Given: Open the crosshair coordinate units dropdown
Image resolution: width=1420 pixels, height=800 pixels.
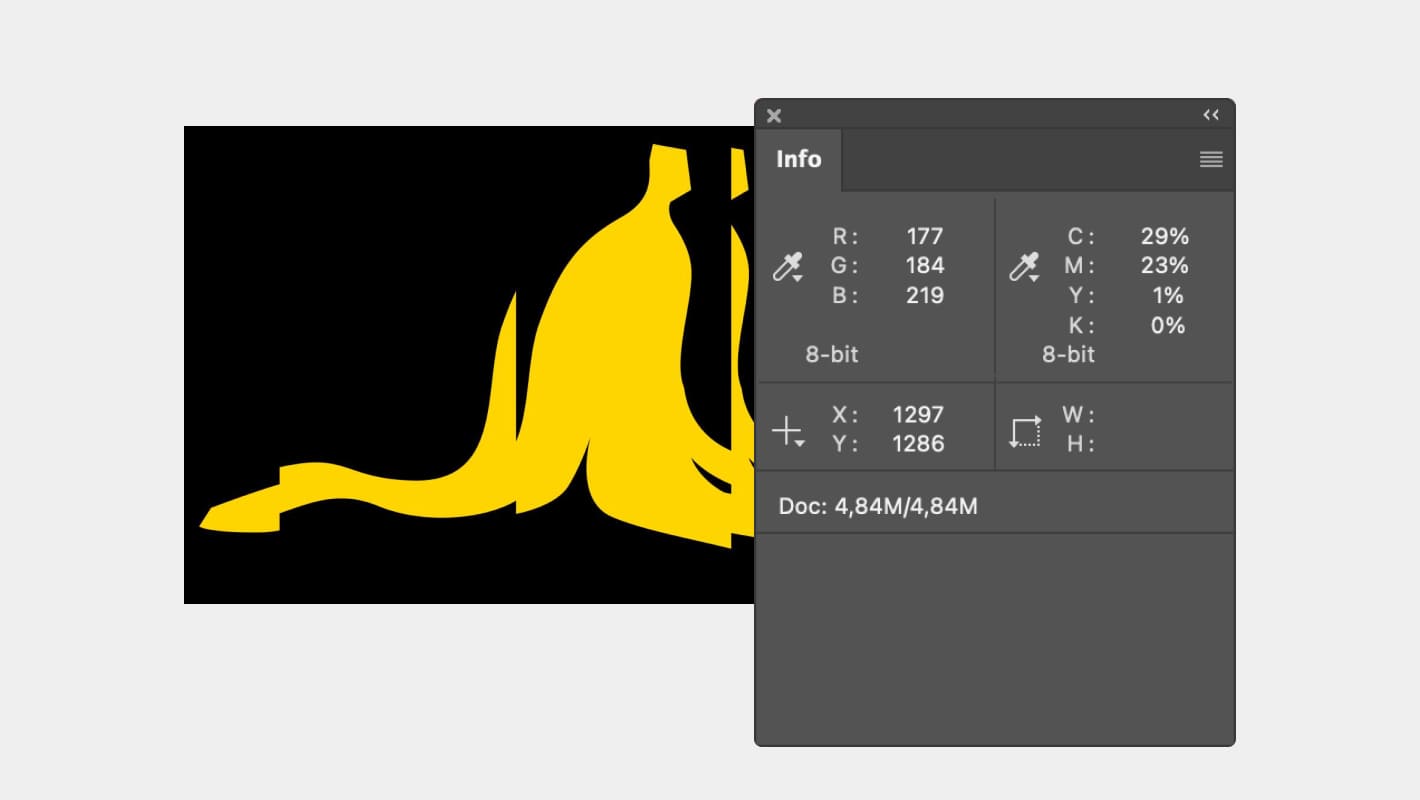Looking at the screenshot, I should pos(788,432).
